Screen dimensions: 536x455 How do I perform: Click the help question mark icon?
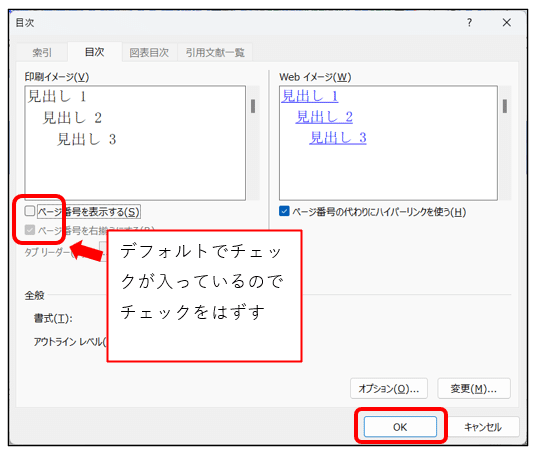[x=469, y=23]
